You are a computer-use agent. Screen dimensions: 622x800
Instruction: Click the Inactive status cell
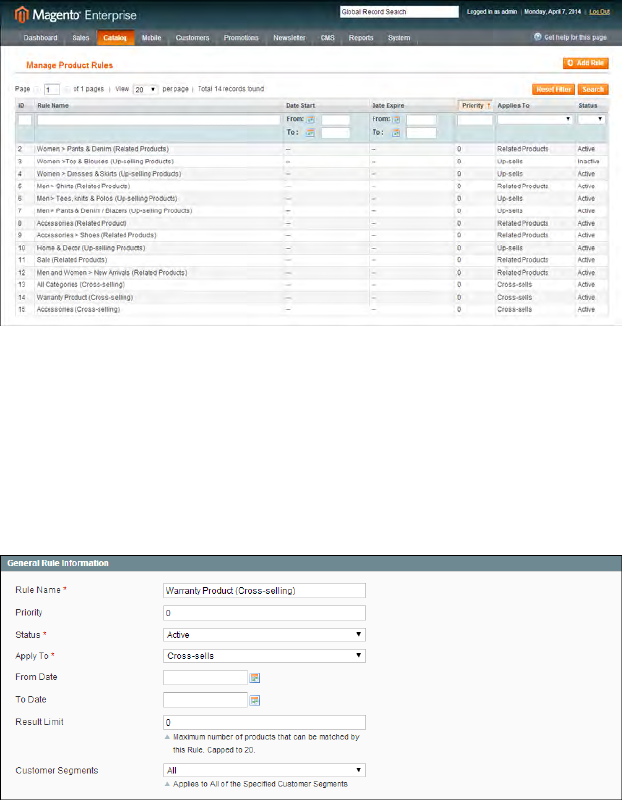point(588,161)
